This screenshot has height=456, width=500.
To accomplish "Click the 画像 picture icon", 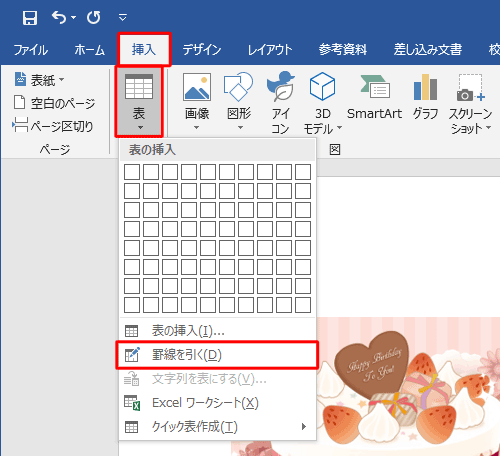I will point(197,87).
